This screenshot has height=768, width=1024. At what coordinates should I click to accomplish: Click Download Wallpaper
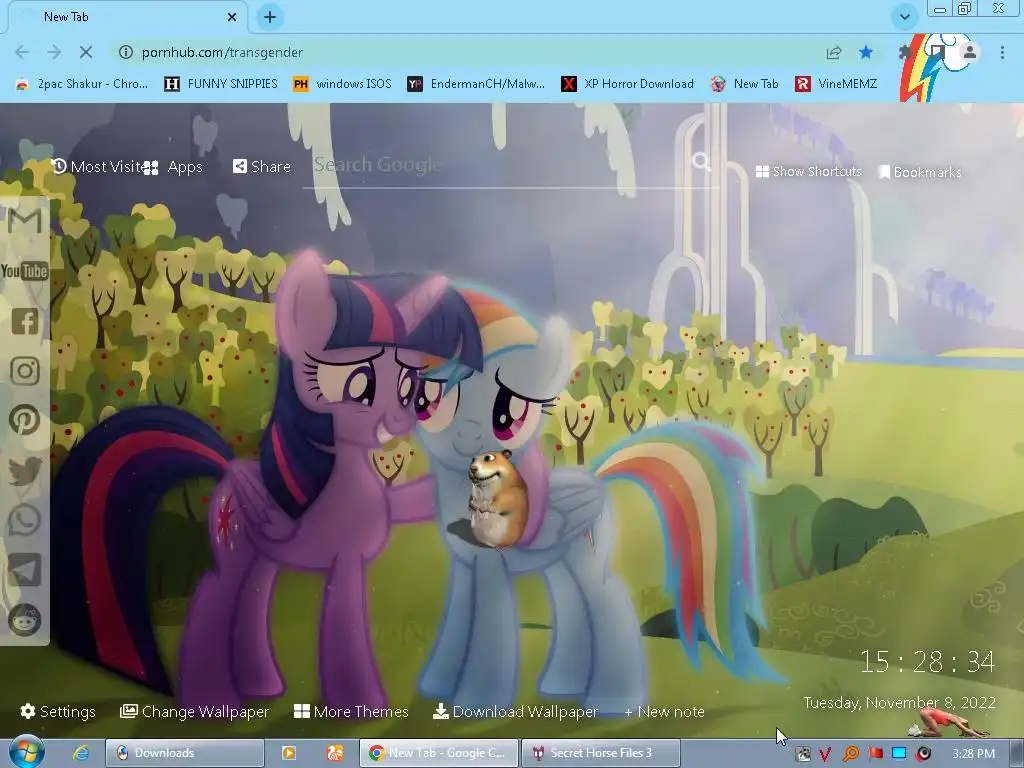515,711
